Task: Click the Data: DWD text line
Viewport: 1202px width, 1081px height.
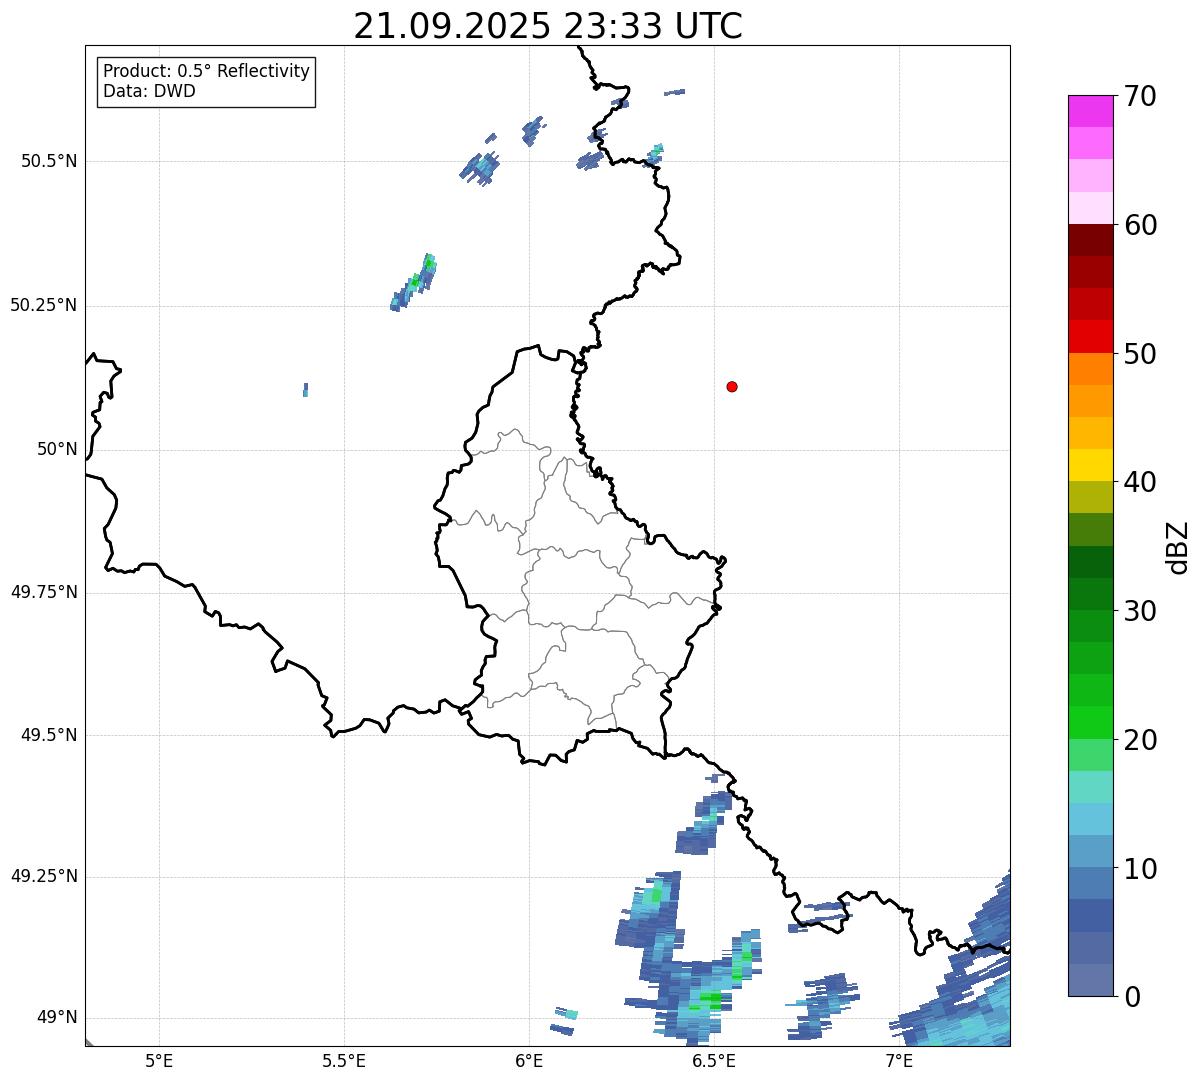Action: pos(149,92)
